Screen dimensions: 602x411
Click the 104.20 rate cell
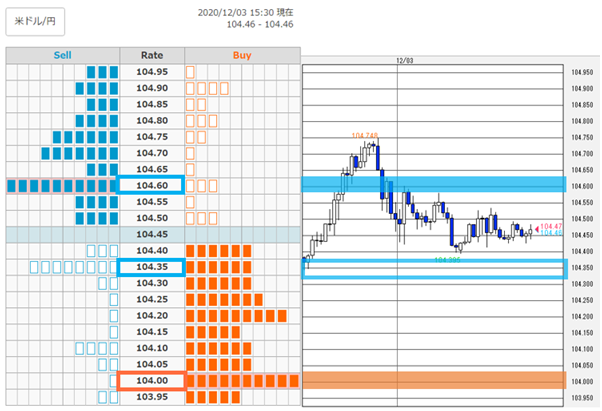(x=152, y=315)
